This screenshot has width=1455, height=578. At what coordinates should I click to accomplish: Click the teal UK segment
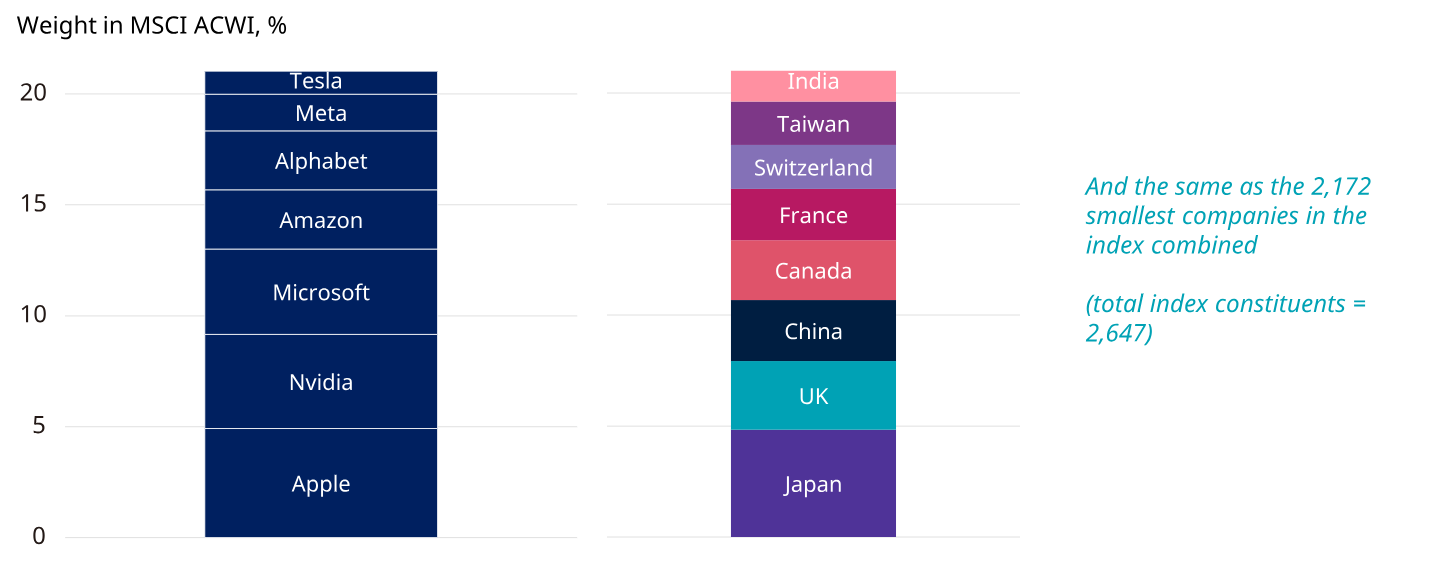point(813,396)
